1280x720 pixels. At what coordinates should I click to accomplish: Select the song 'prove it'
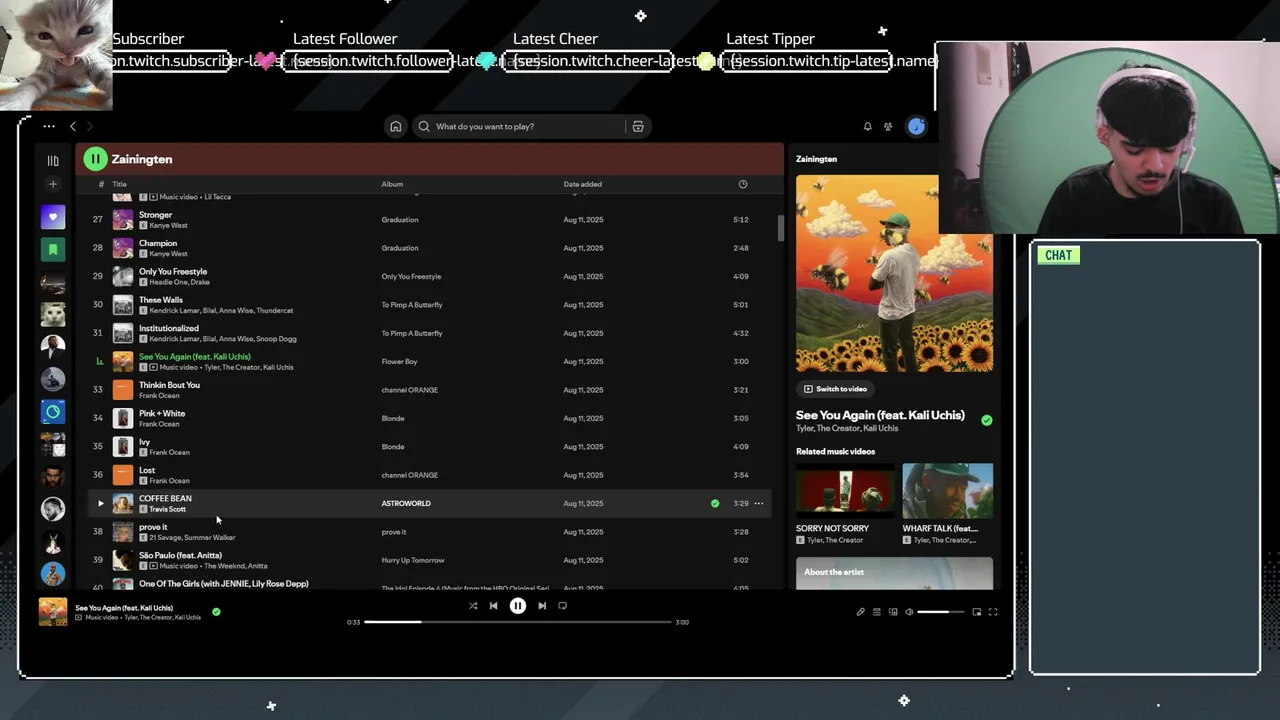tap(153, 527)
